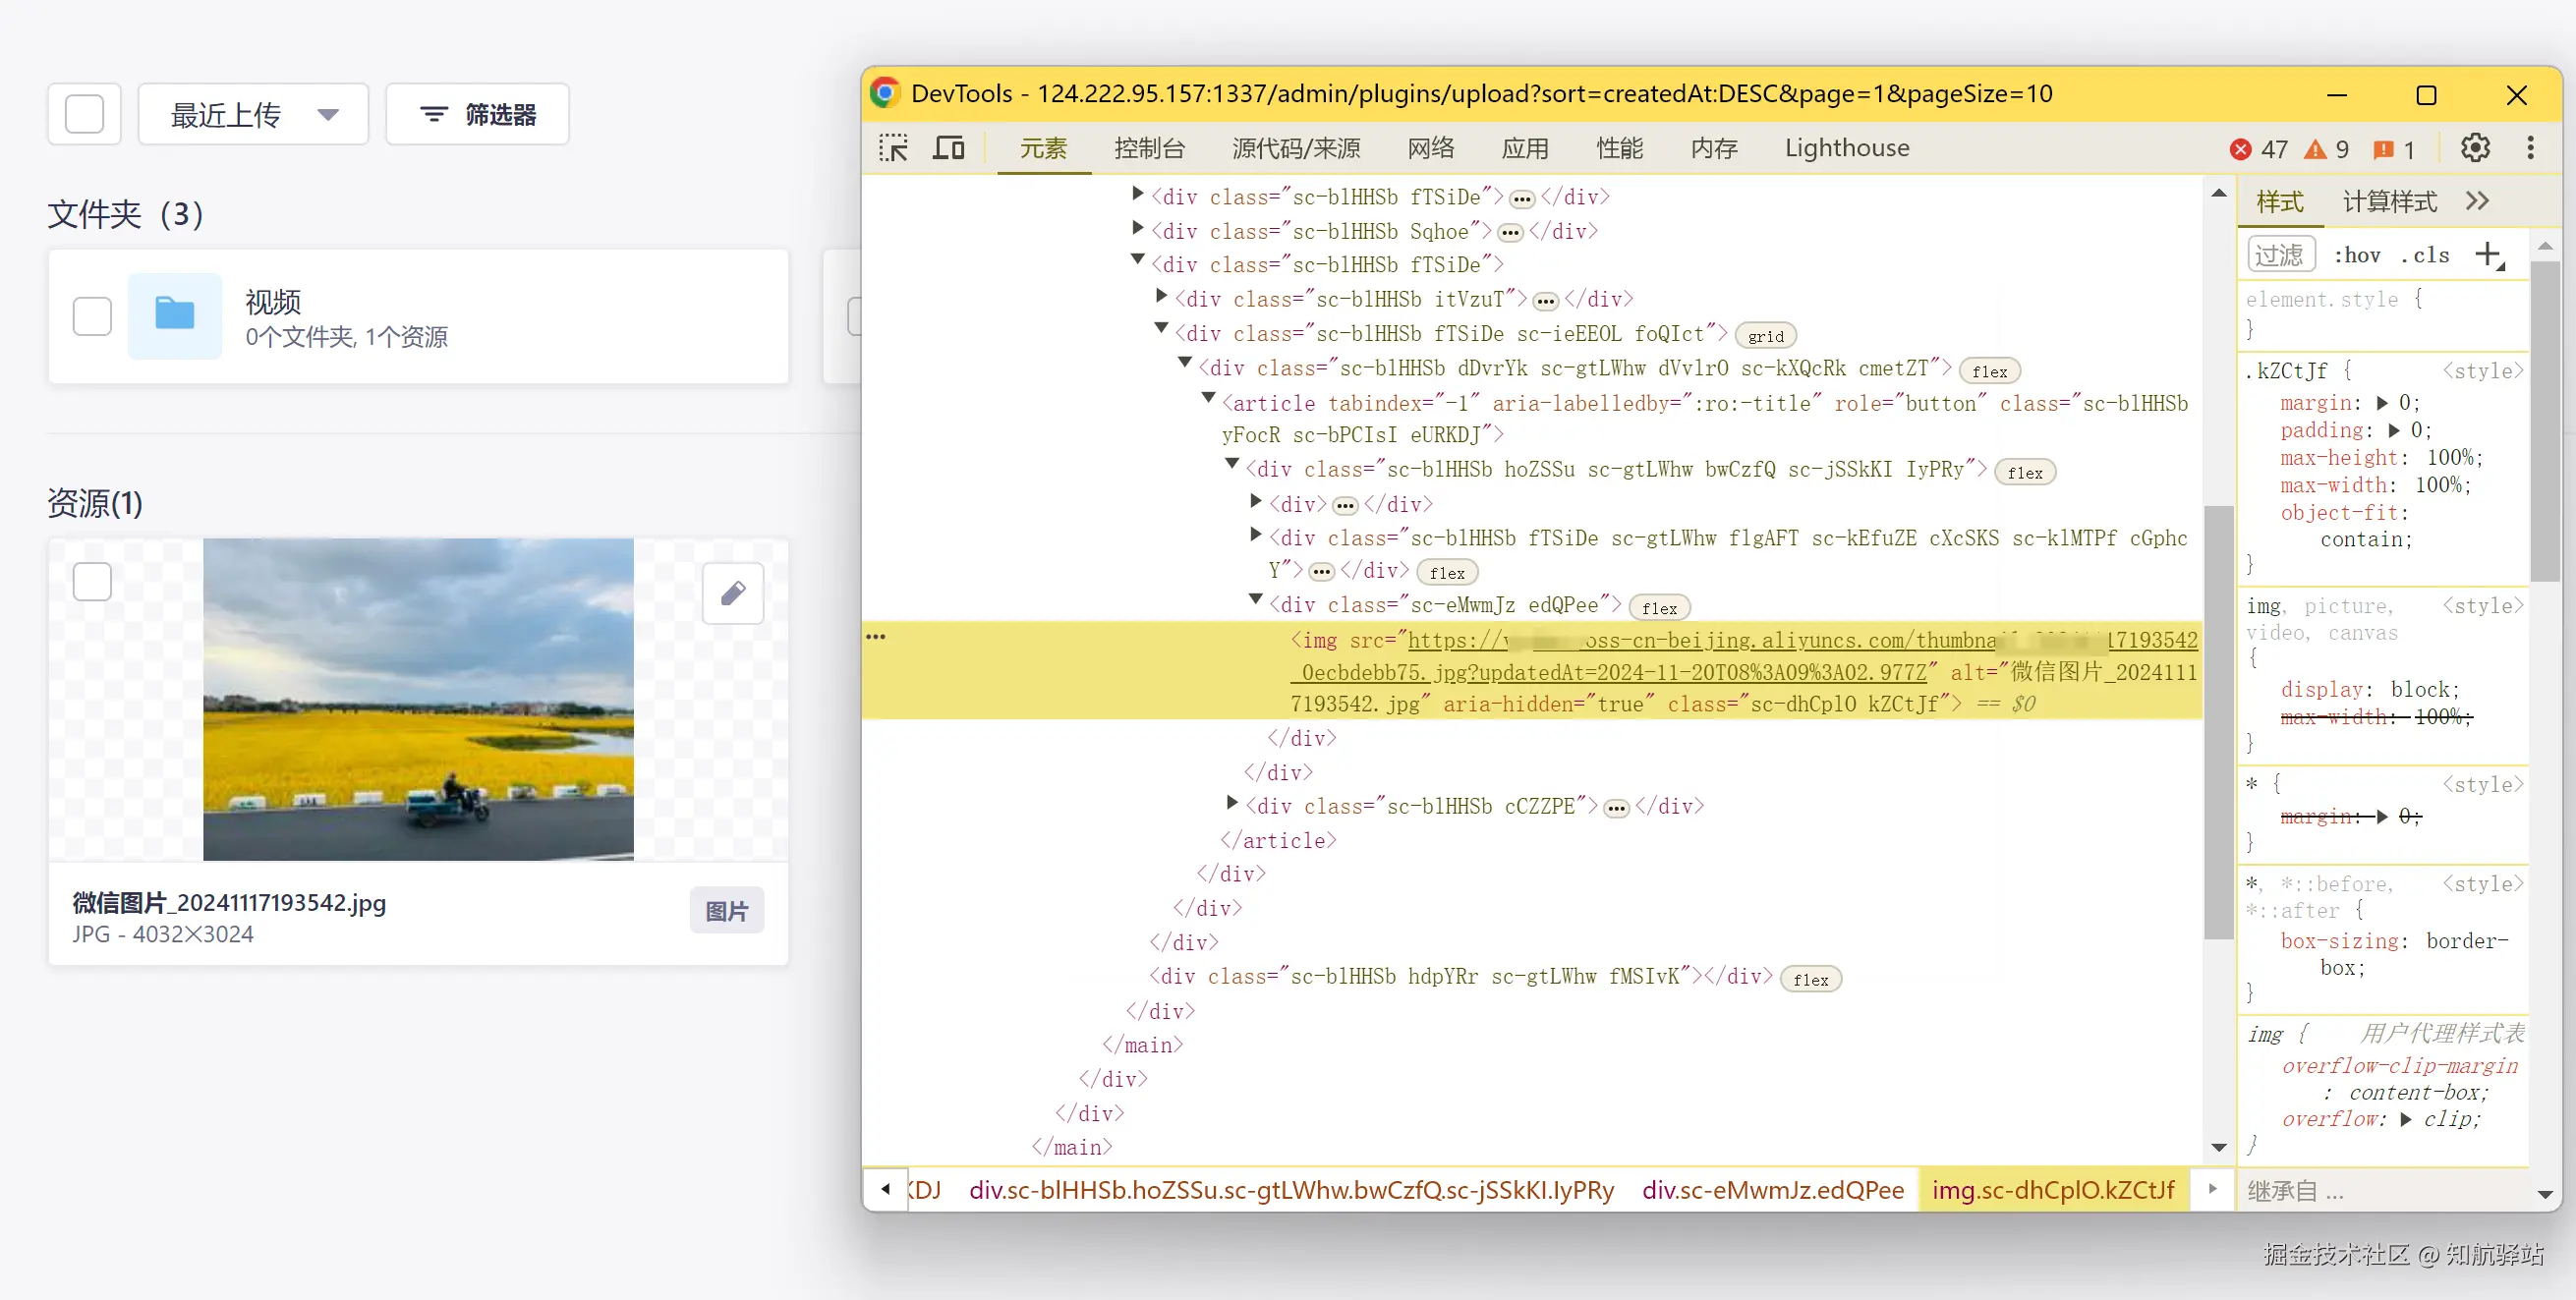Select the checkbox on the image asset card
Viewport: 2576px width, 1300px height.
(92, 581)
